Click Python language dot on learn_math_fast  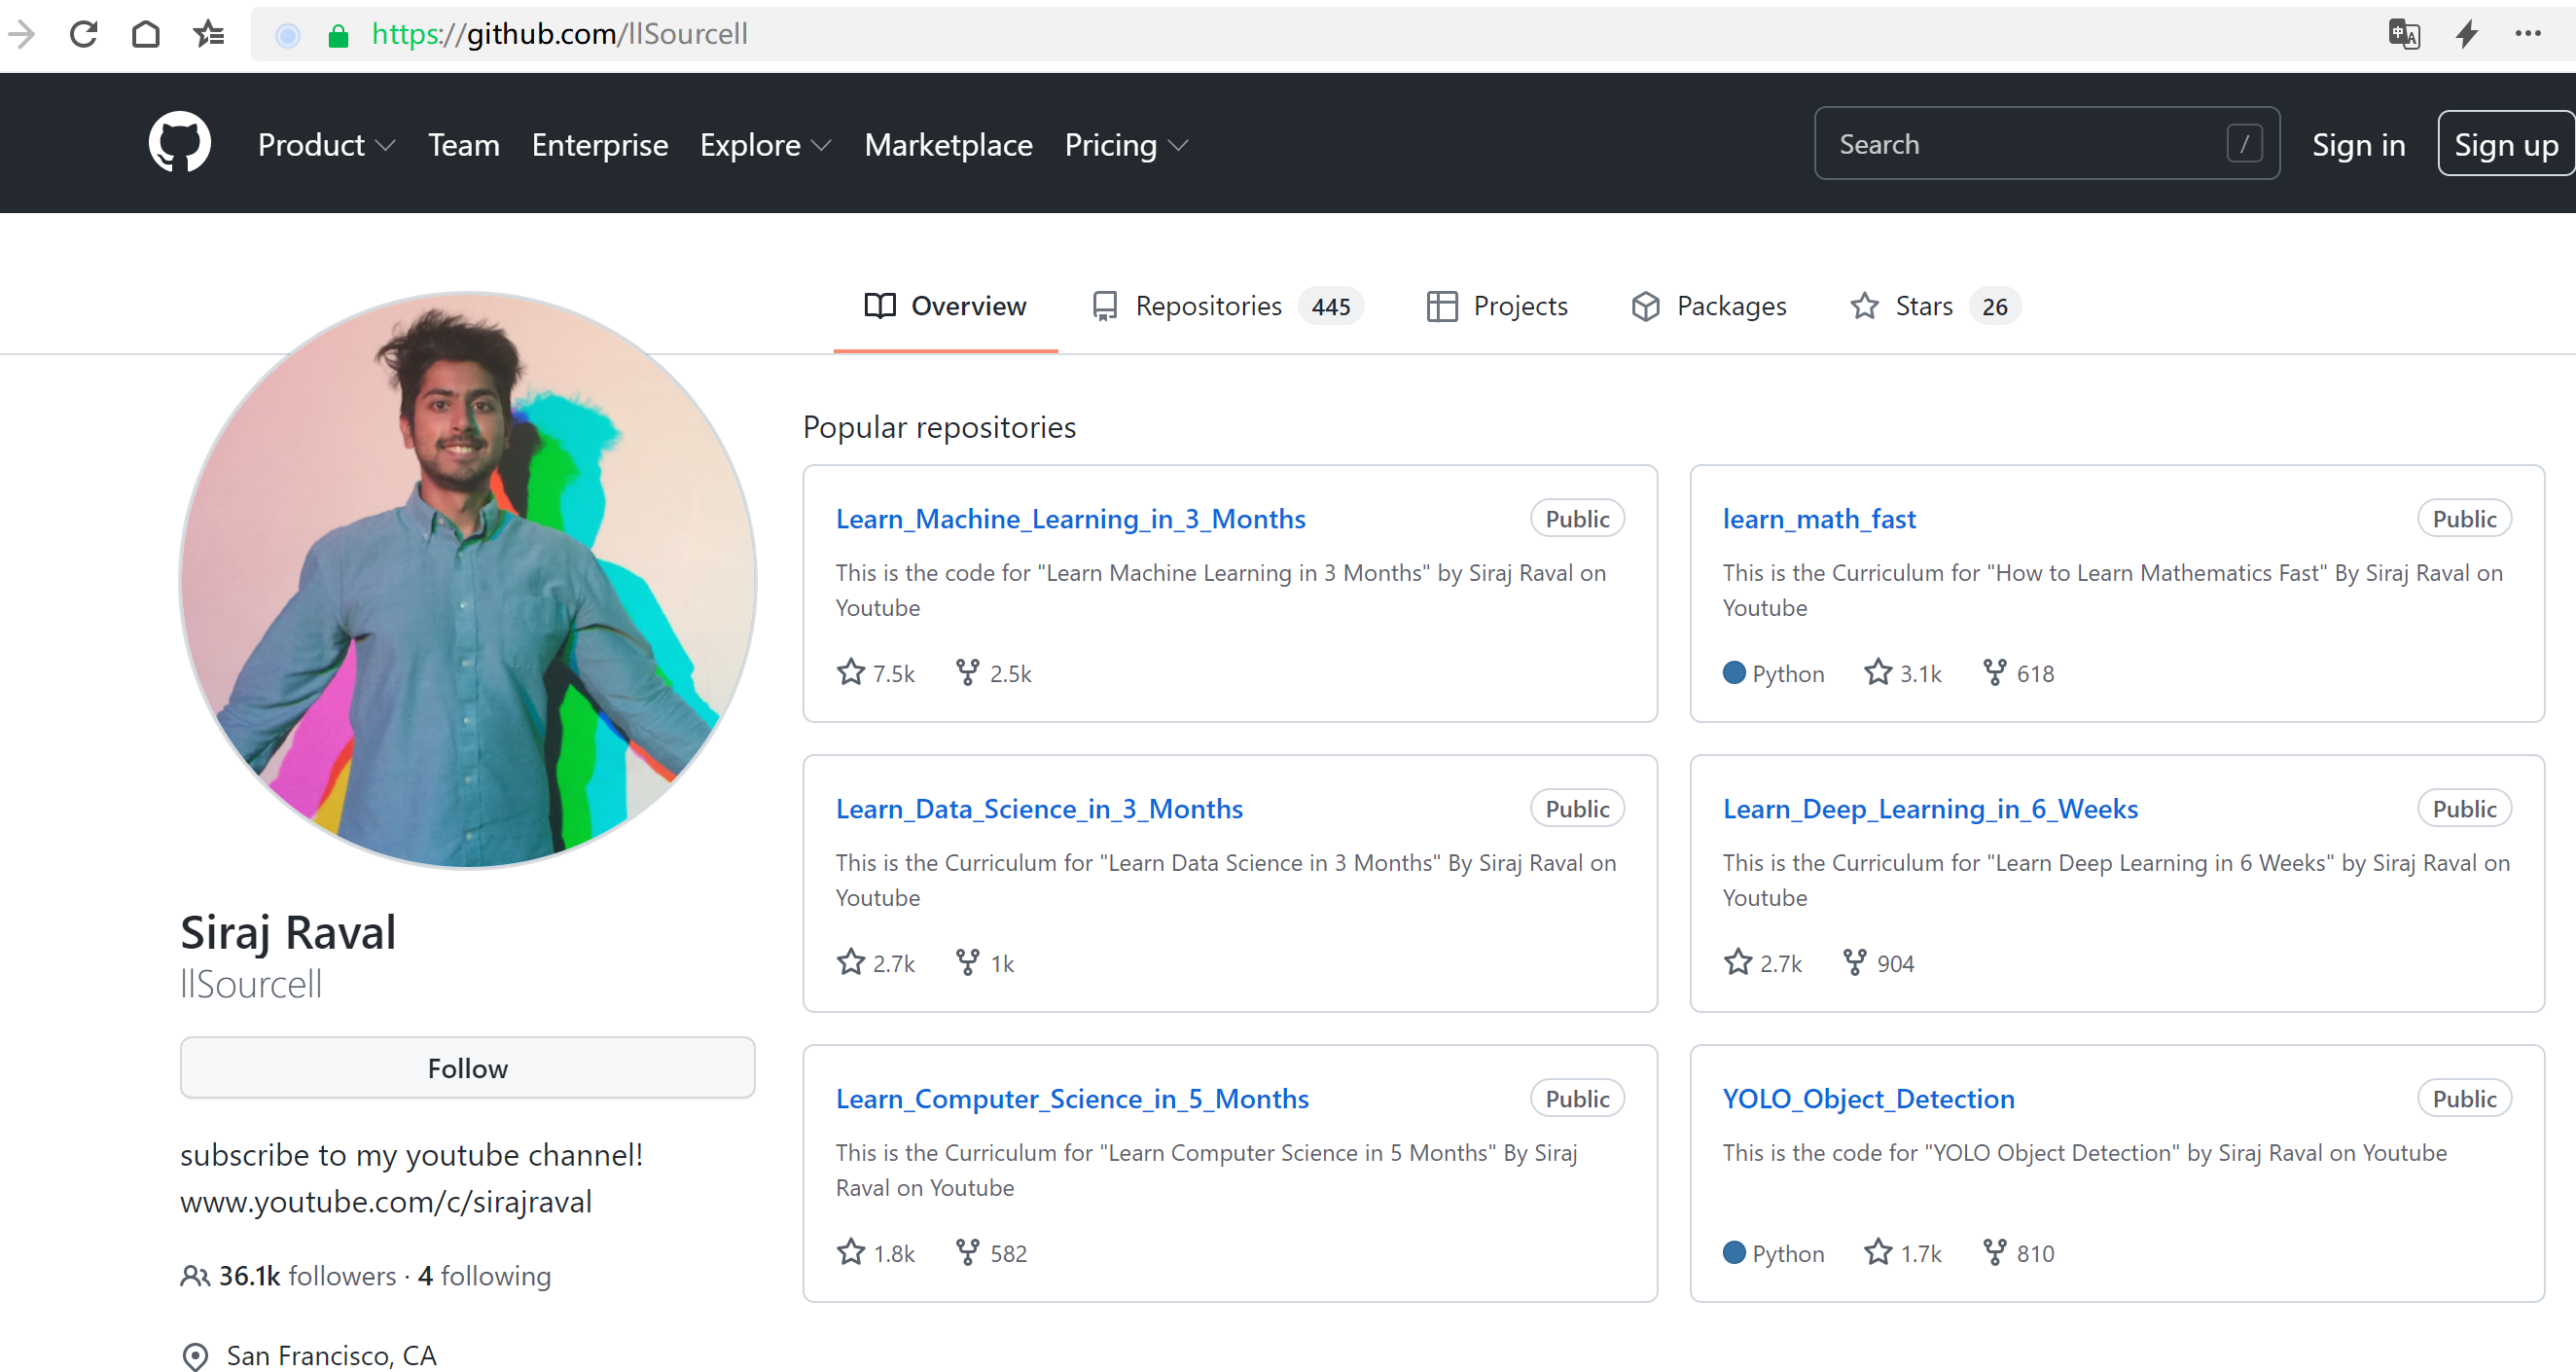[x=1734, y=673]
